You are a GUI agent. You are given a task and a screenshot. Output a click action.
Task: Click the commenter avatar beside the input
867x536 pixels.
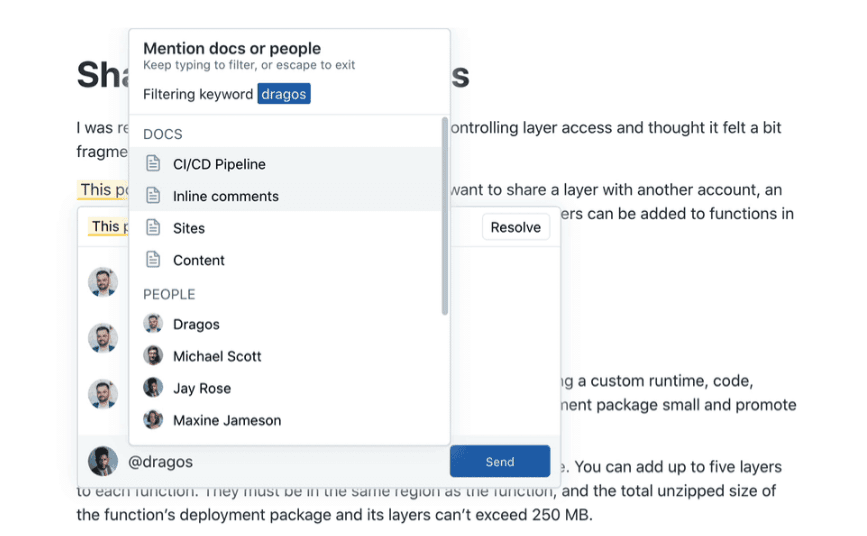pos(103,461)
